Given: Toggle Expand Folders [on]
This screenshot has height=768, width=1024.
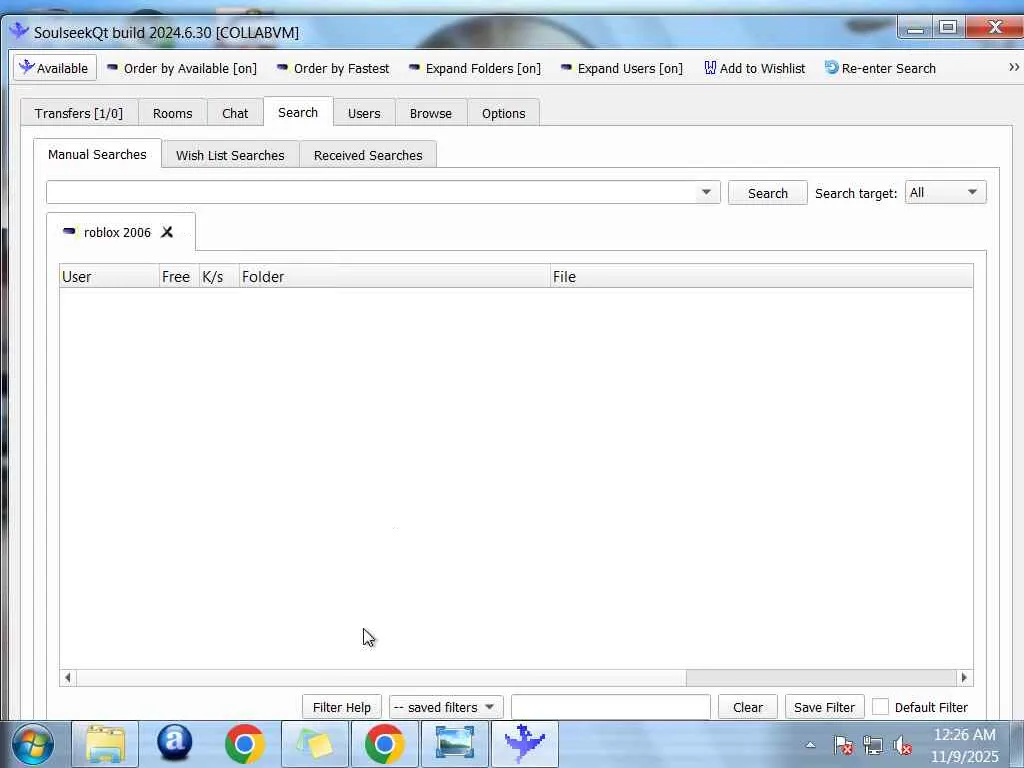Looking at the screenshot, I should coord(474,68).
